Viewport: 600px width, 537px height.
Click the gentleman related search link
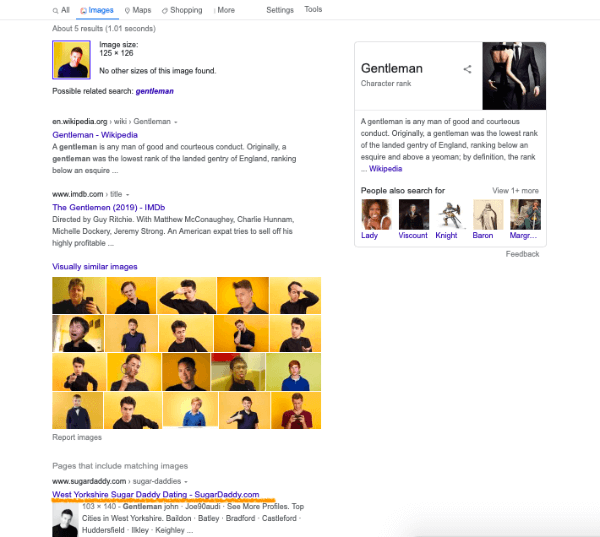(x=155, y=91)
